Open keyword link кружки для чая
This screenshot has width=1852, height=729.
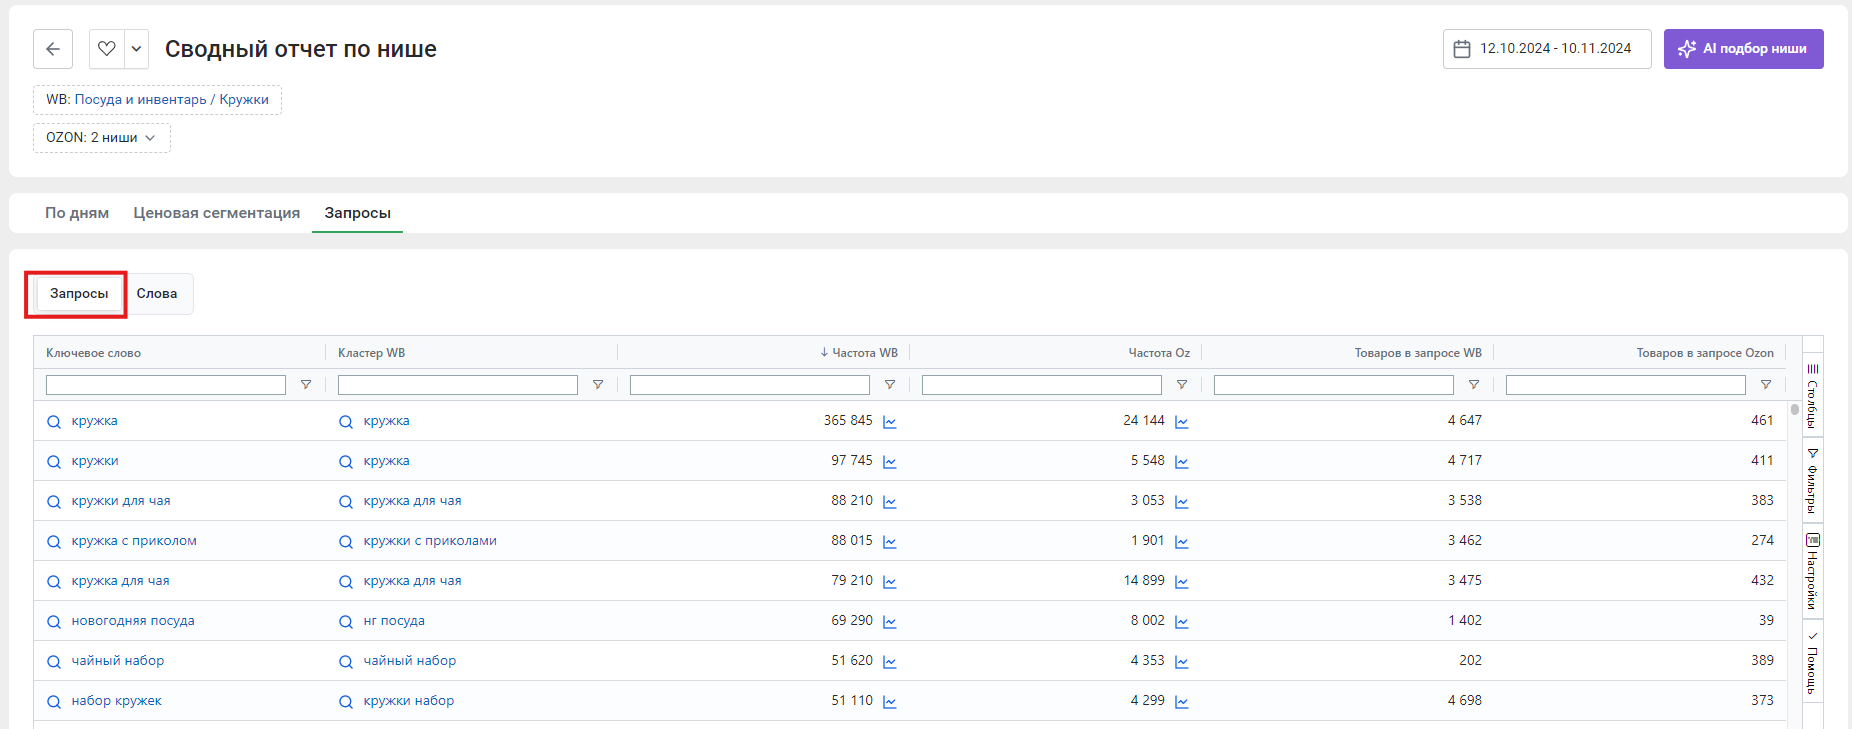click(x=121, y=501)
